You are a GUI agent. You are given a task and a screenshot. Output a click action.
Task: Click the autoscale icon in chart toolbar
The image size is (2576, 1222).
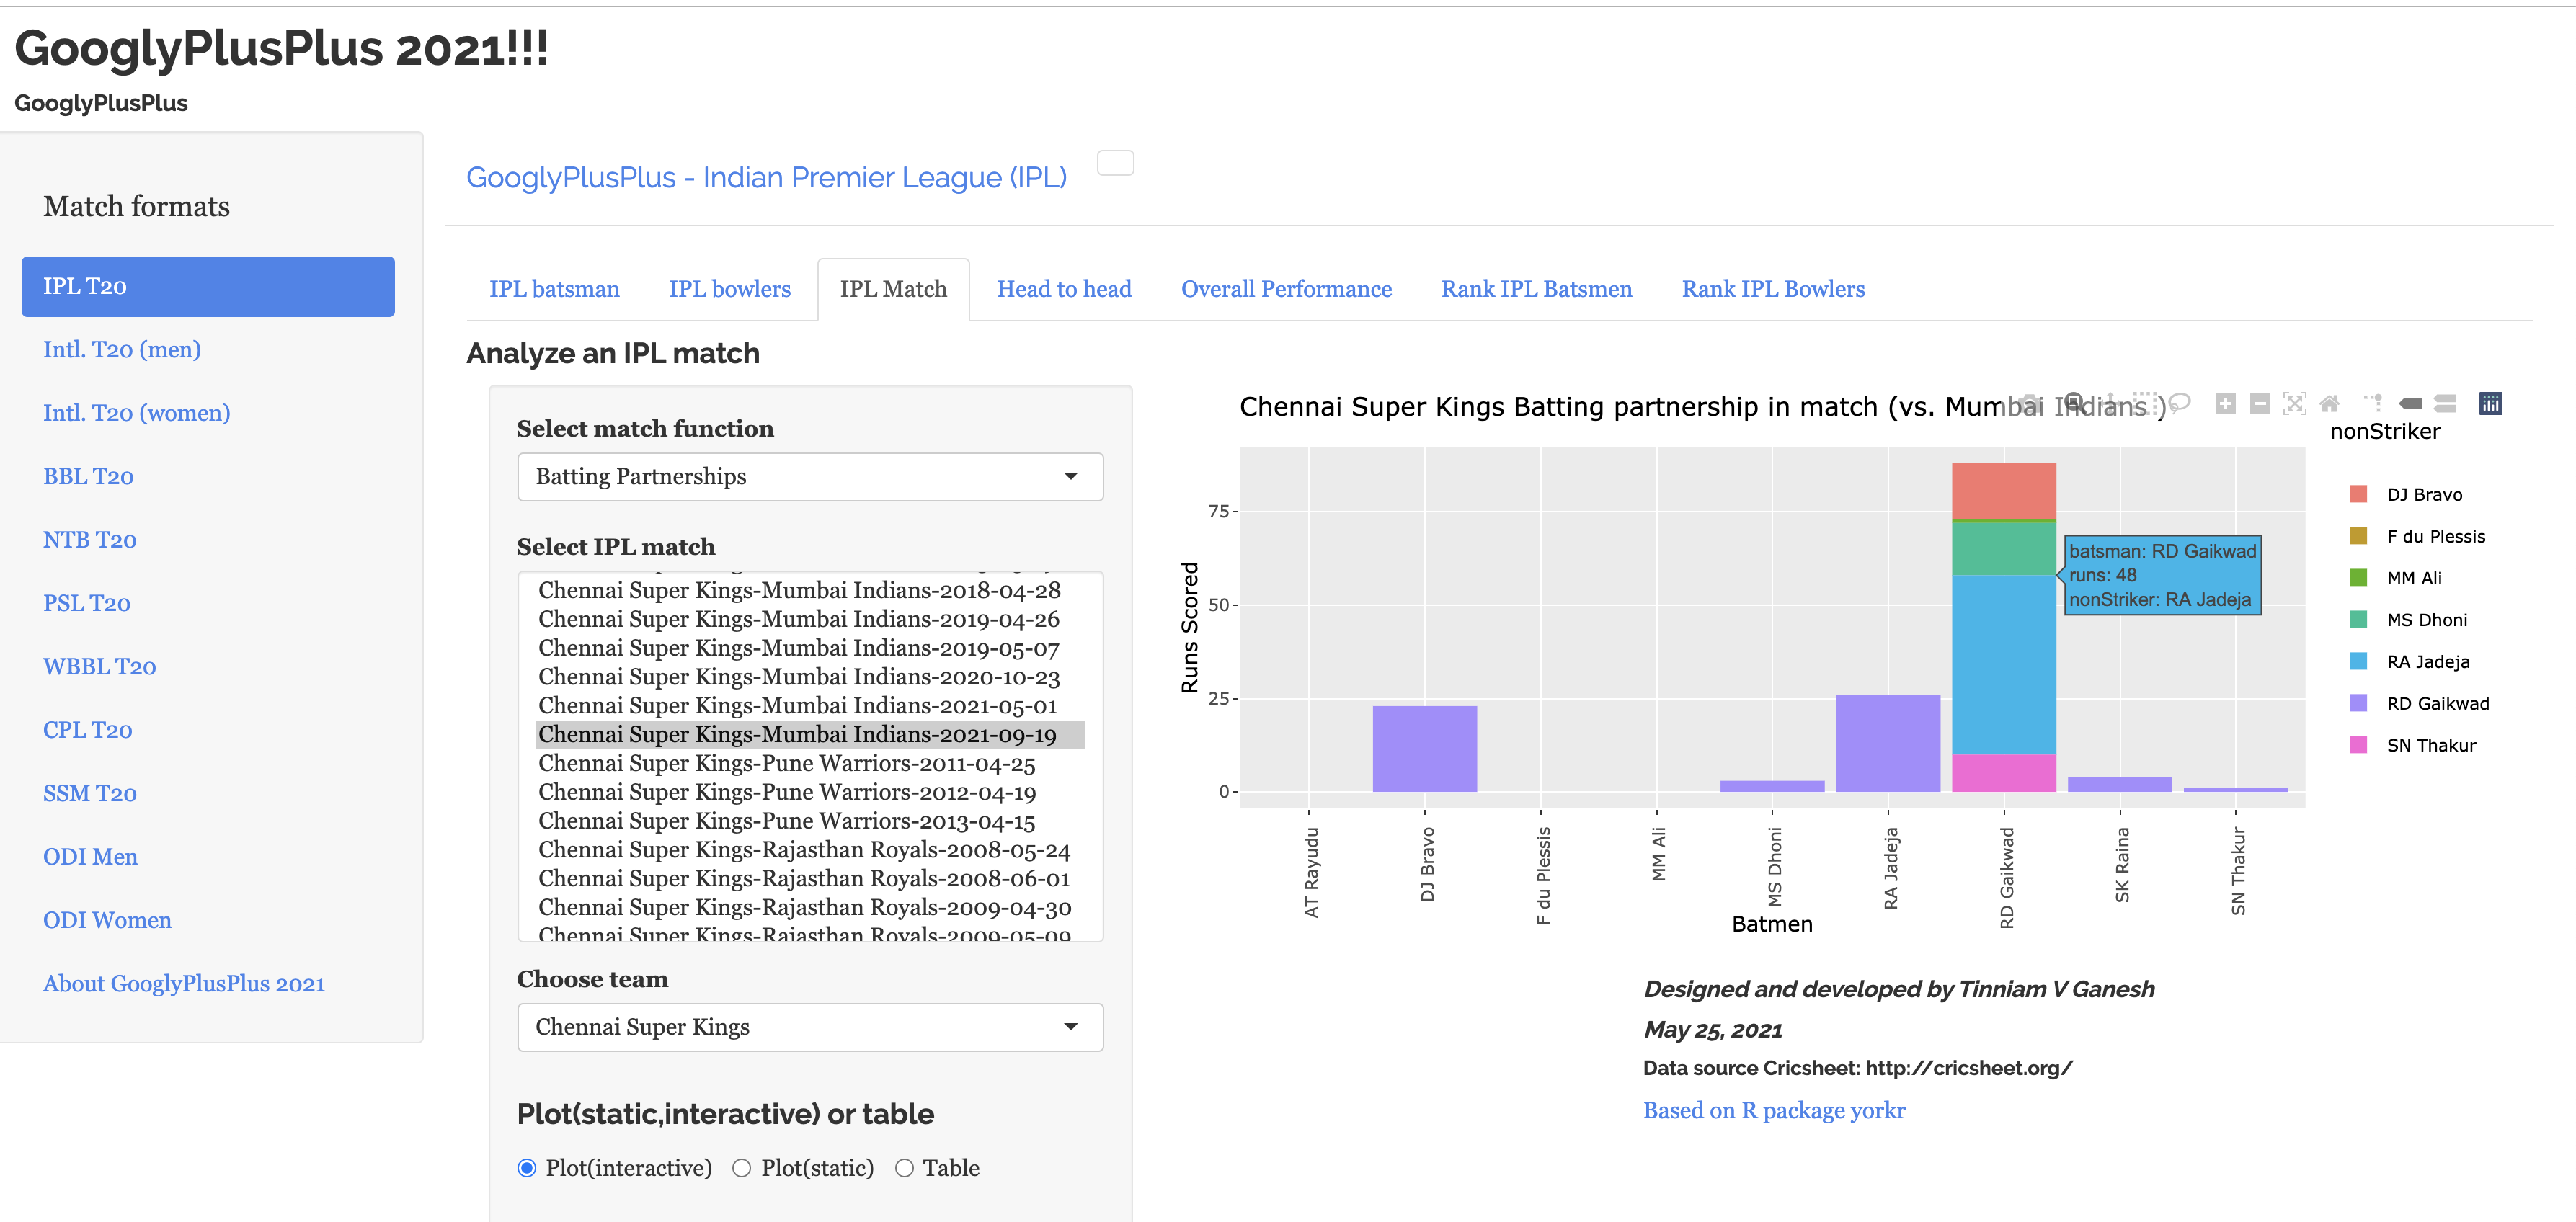[2295, 404]
